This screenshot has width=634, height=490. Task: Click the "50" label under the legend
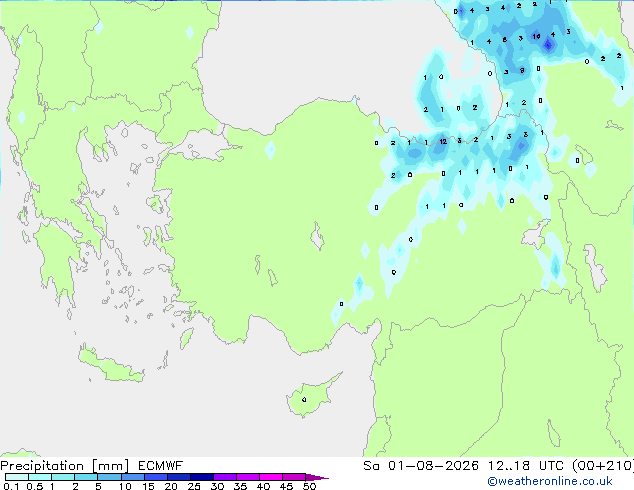click(309, 486)
